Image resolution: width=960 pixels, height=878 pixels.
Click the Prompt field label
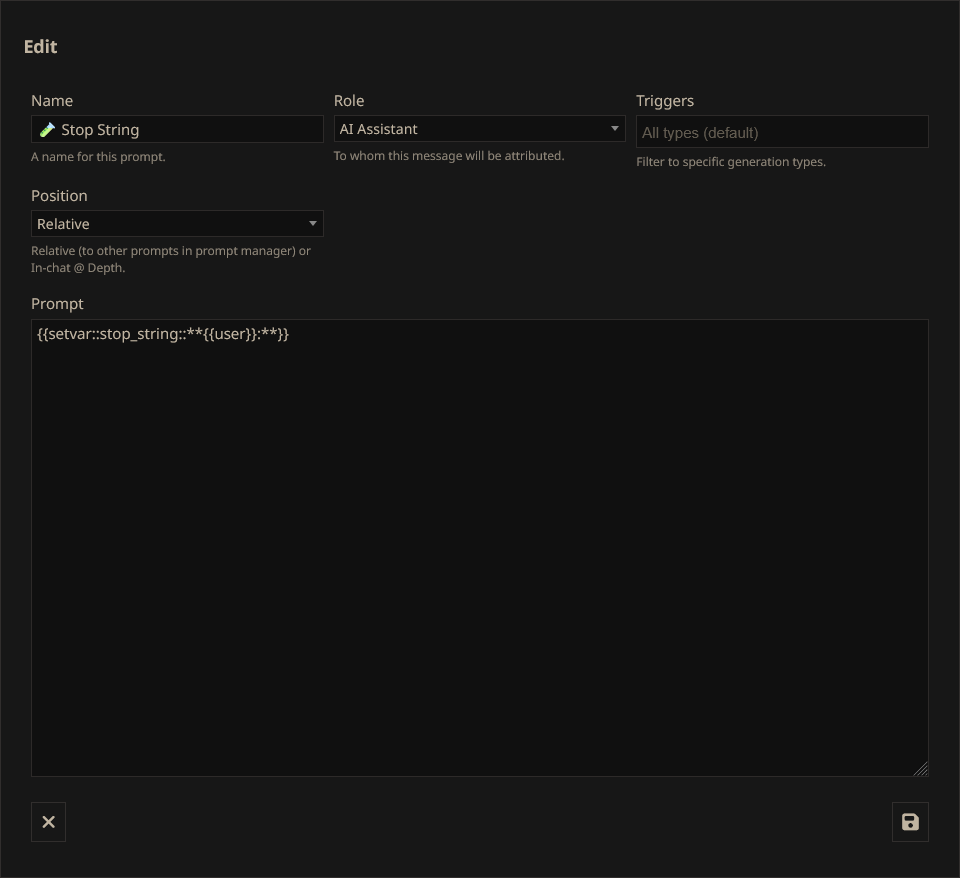(x=57, y=304)
